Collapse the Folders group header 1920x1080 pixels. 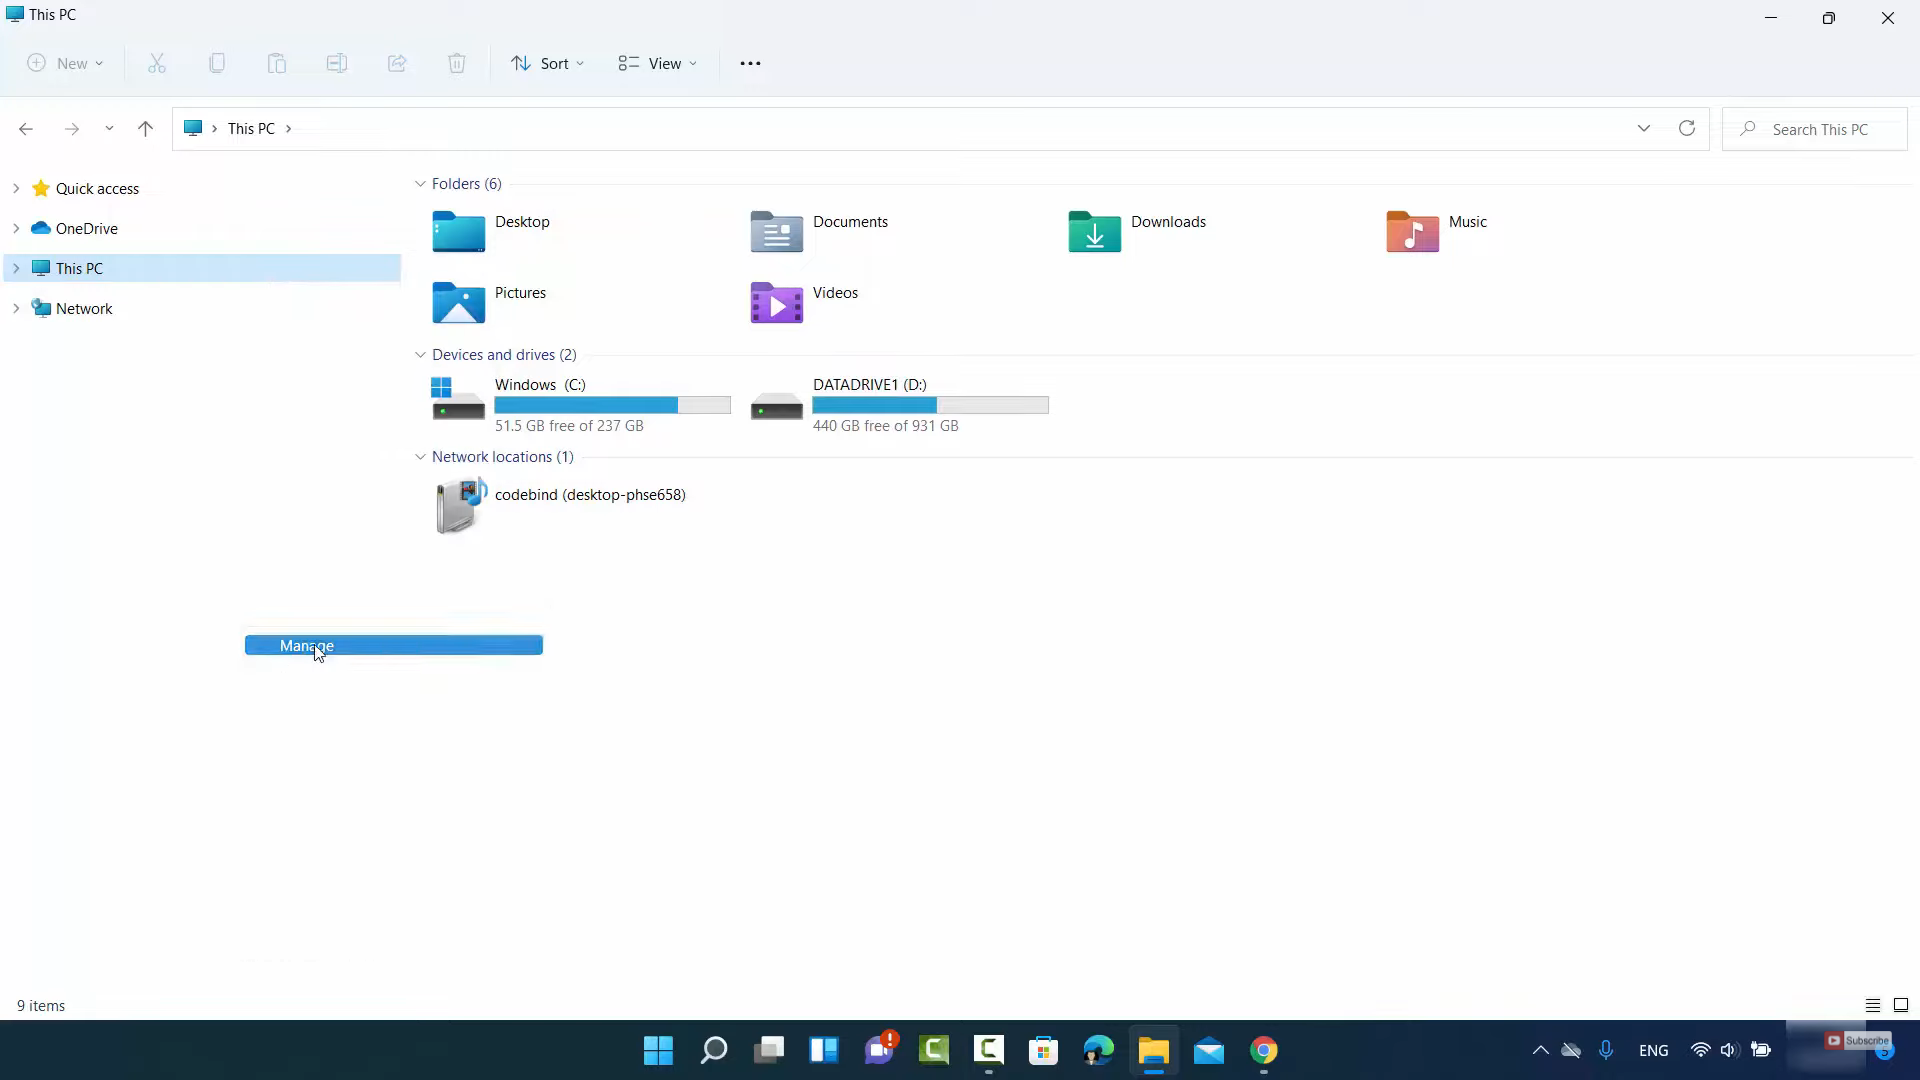420,184
